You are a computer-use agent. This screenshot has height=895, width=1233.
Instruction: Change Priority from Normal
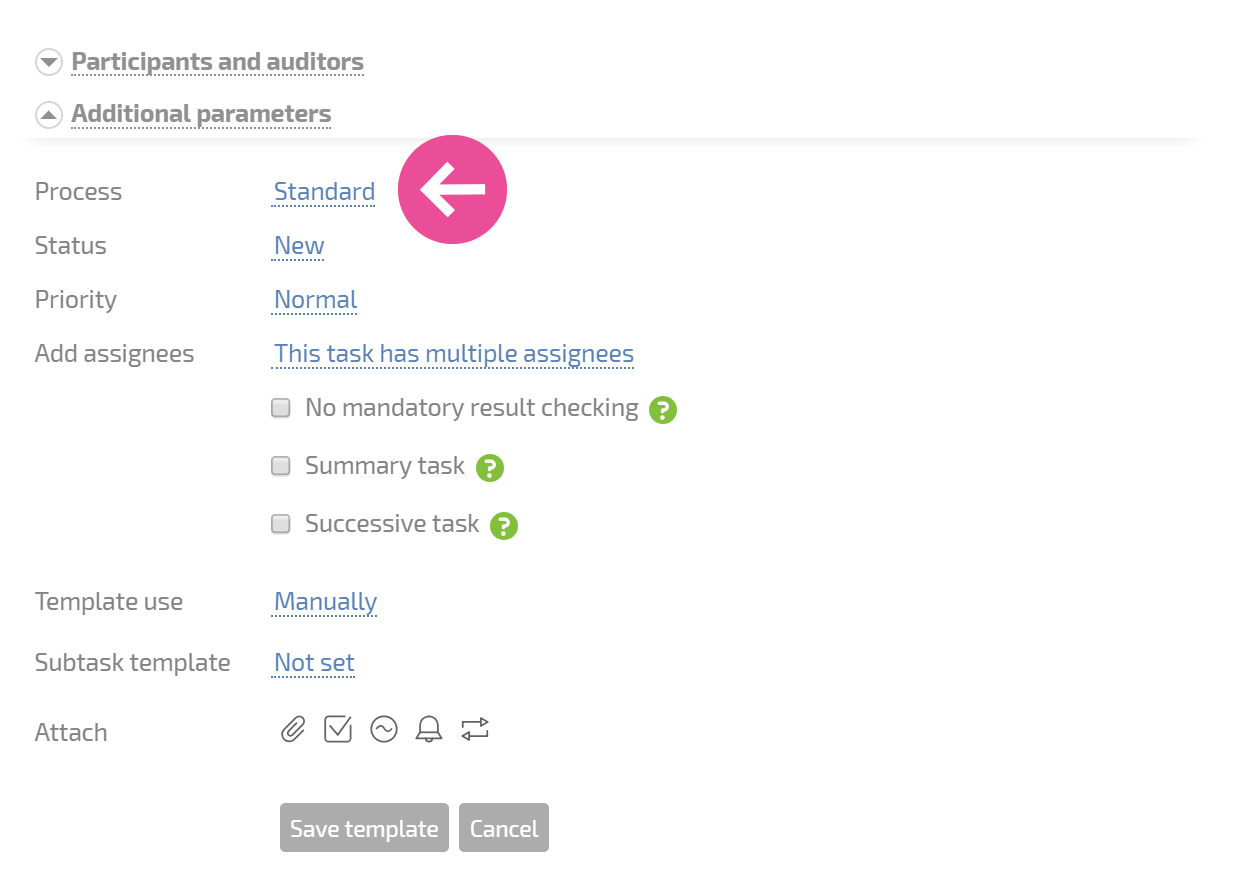(x=315, y=300)
